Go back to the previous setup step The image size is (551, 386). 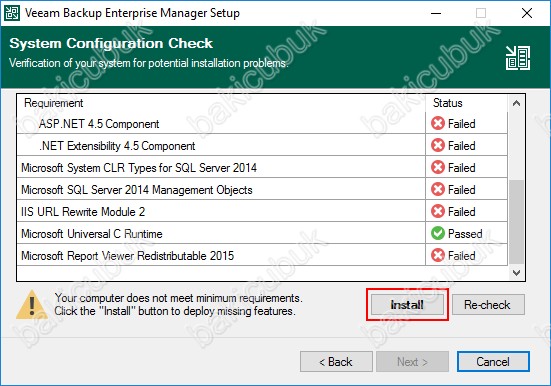[x=336, y=361]
